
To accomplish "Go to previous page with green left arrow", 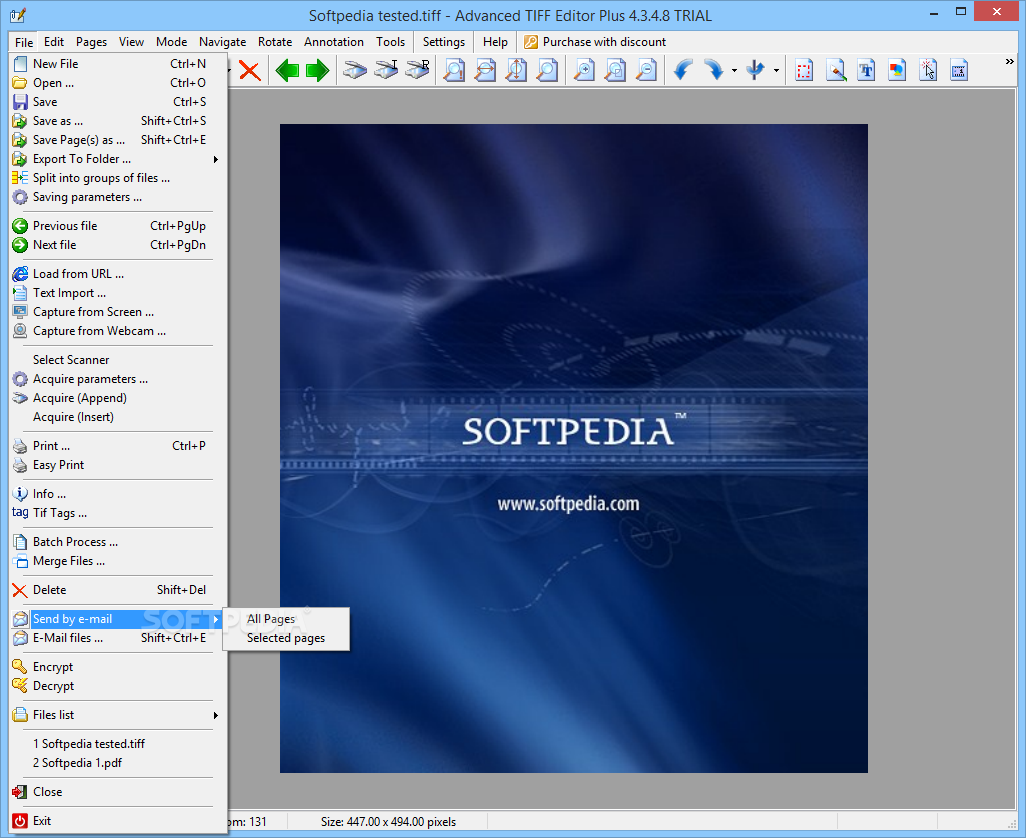I will pyautogui.click(x=287, y=70).
